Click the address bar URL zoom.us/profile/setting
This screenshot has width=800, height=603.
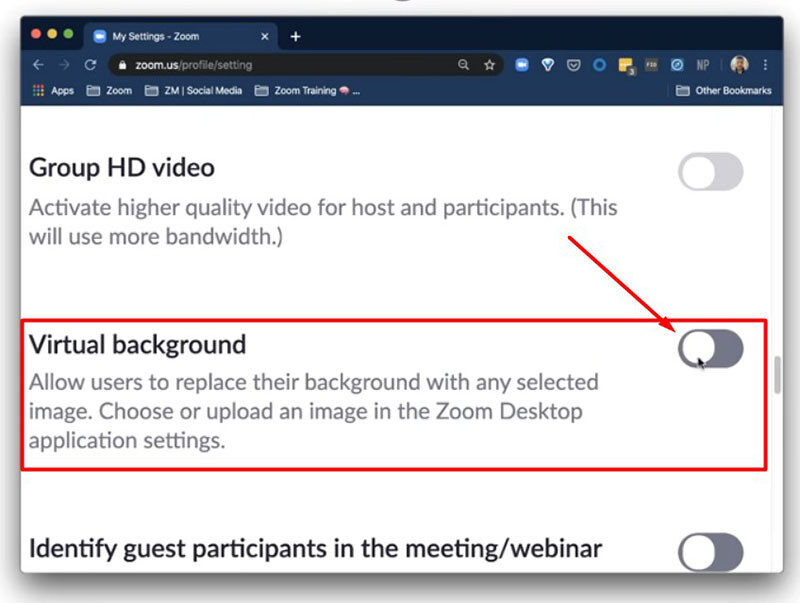click(193, 65)
